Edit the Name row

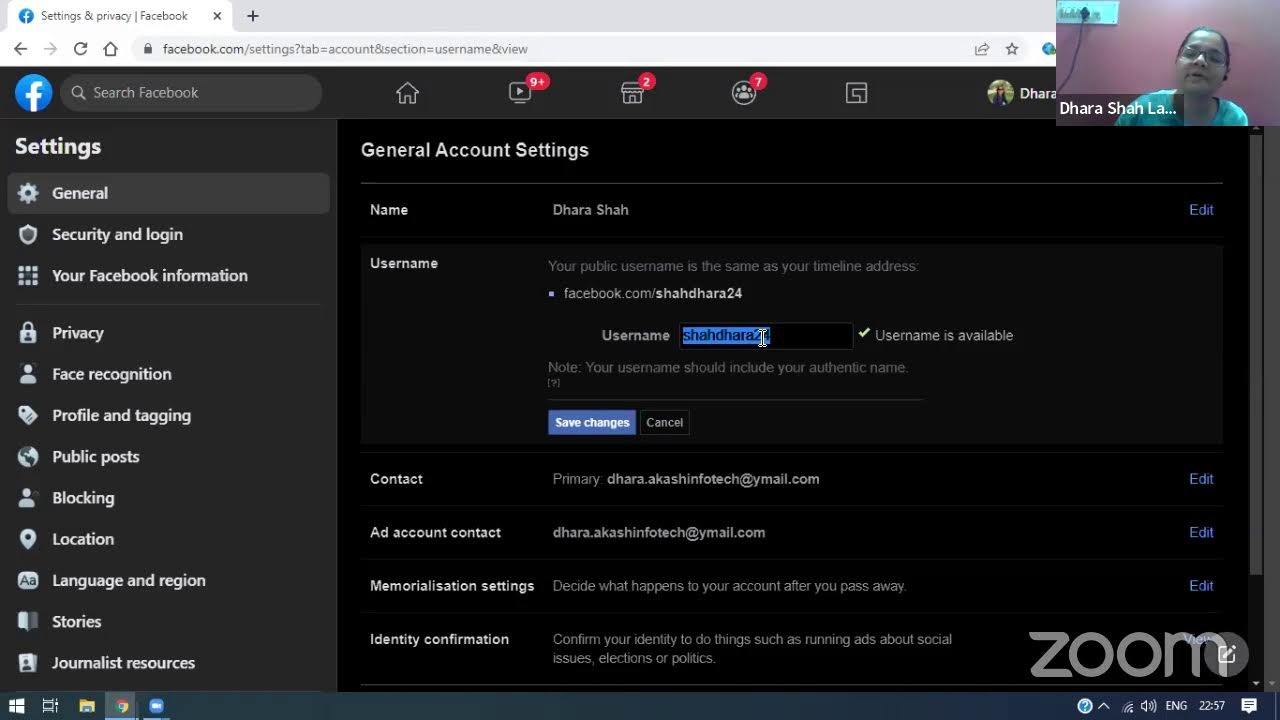[x=1201, y=210]
